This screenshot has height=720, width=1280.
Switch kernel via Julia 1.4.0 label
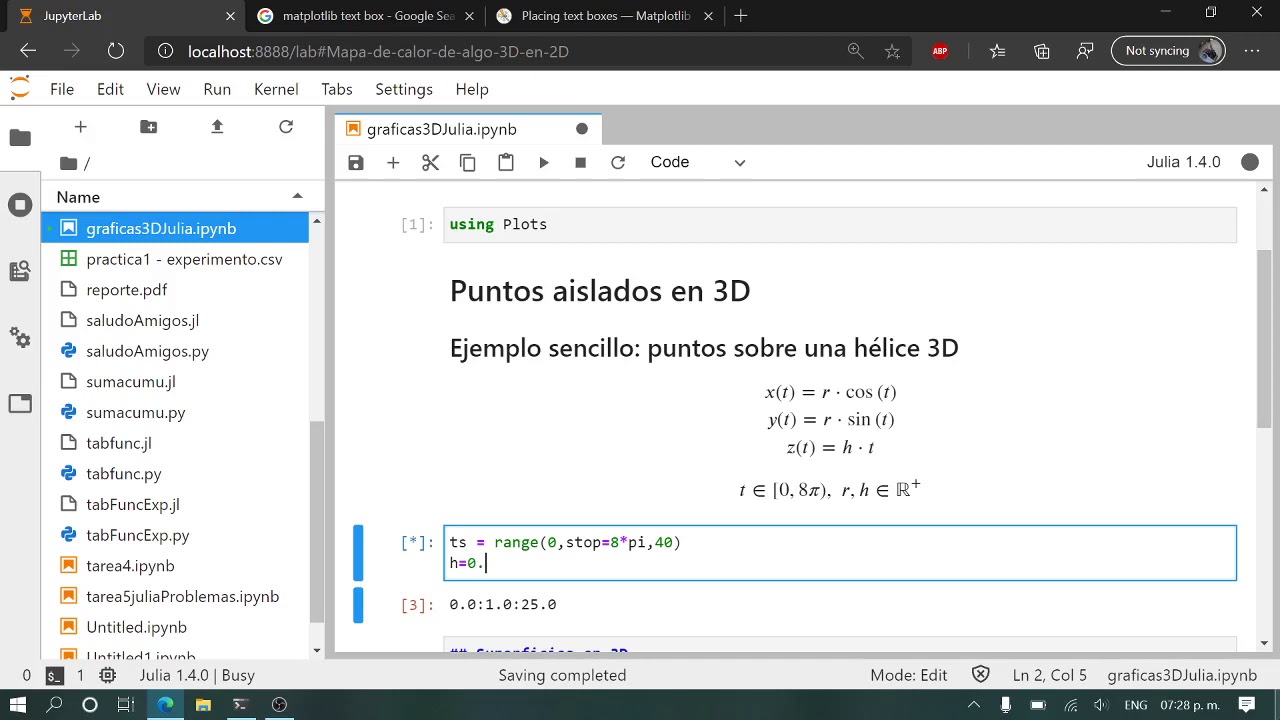pos(1183,162)
